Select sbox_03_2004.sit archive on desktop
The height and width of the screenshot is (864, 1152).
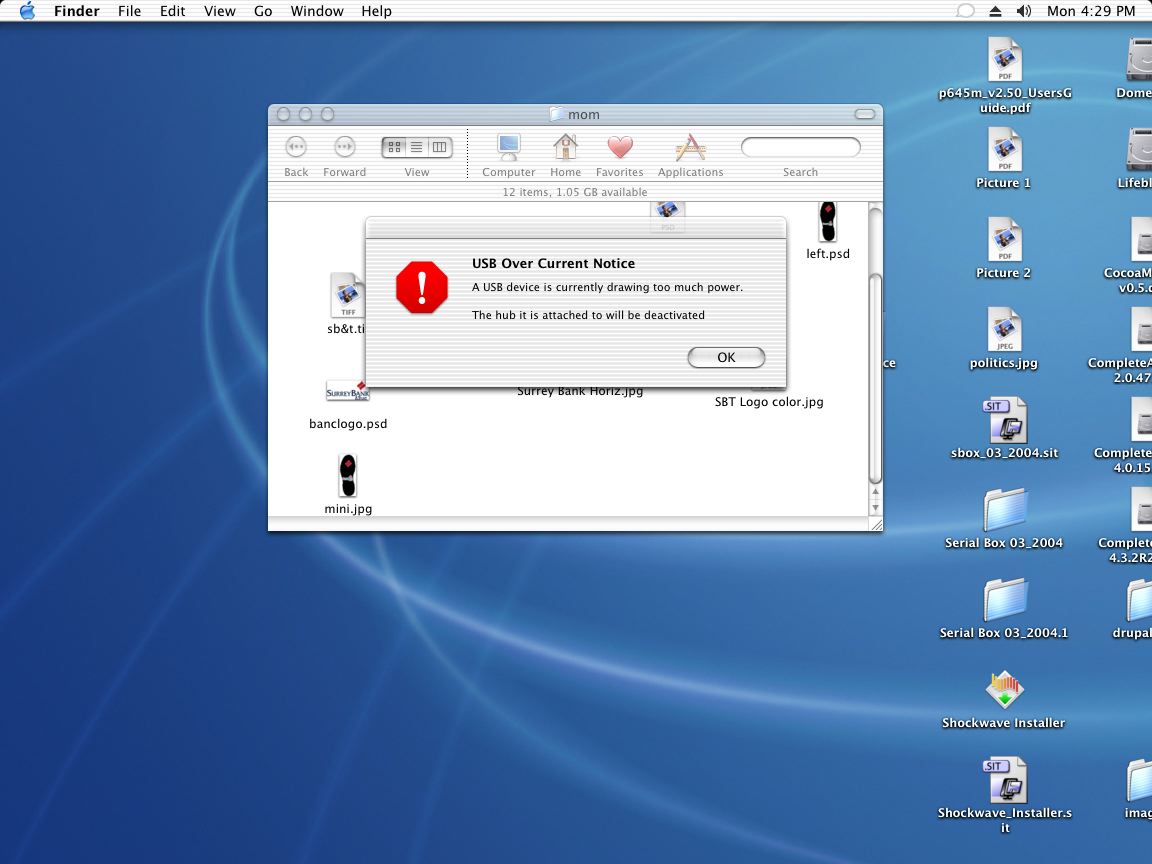coord(1004,428)
